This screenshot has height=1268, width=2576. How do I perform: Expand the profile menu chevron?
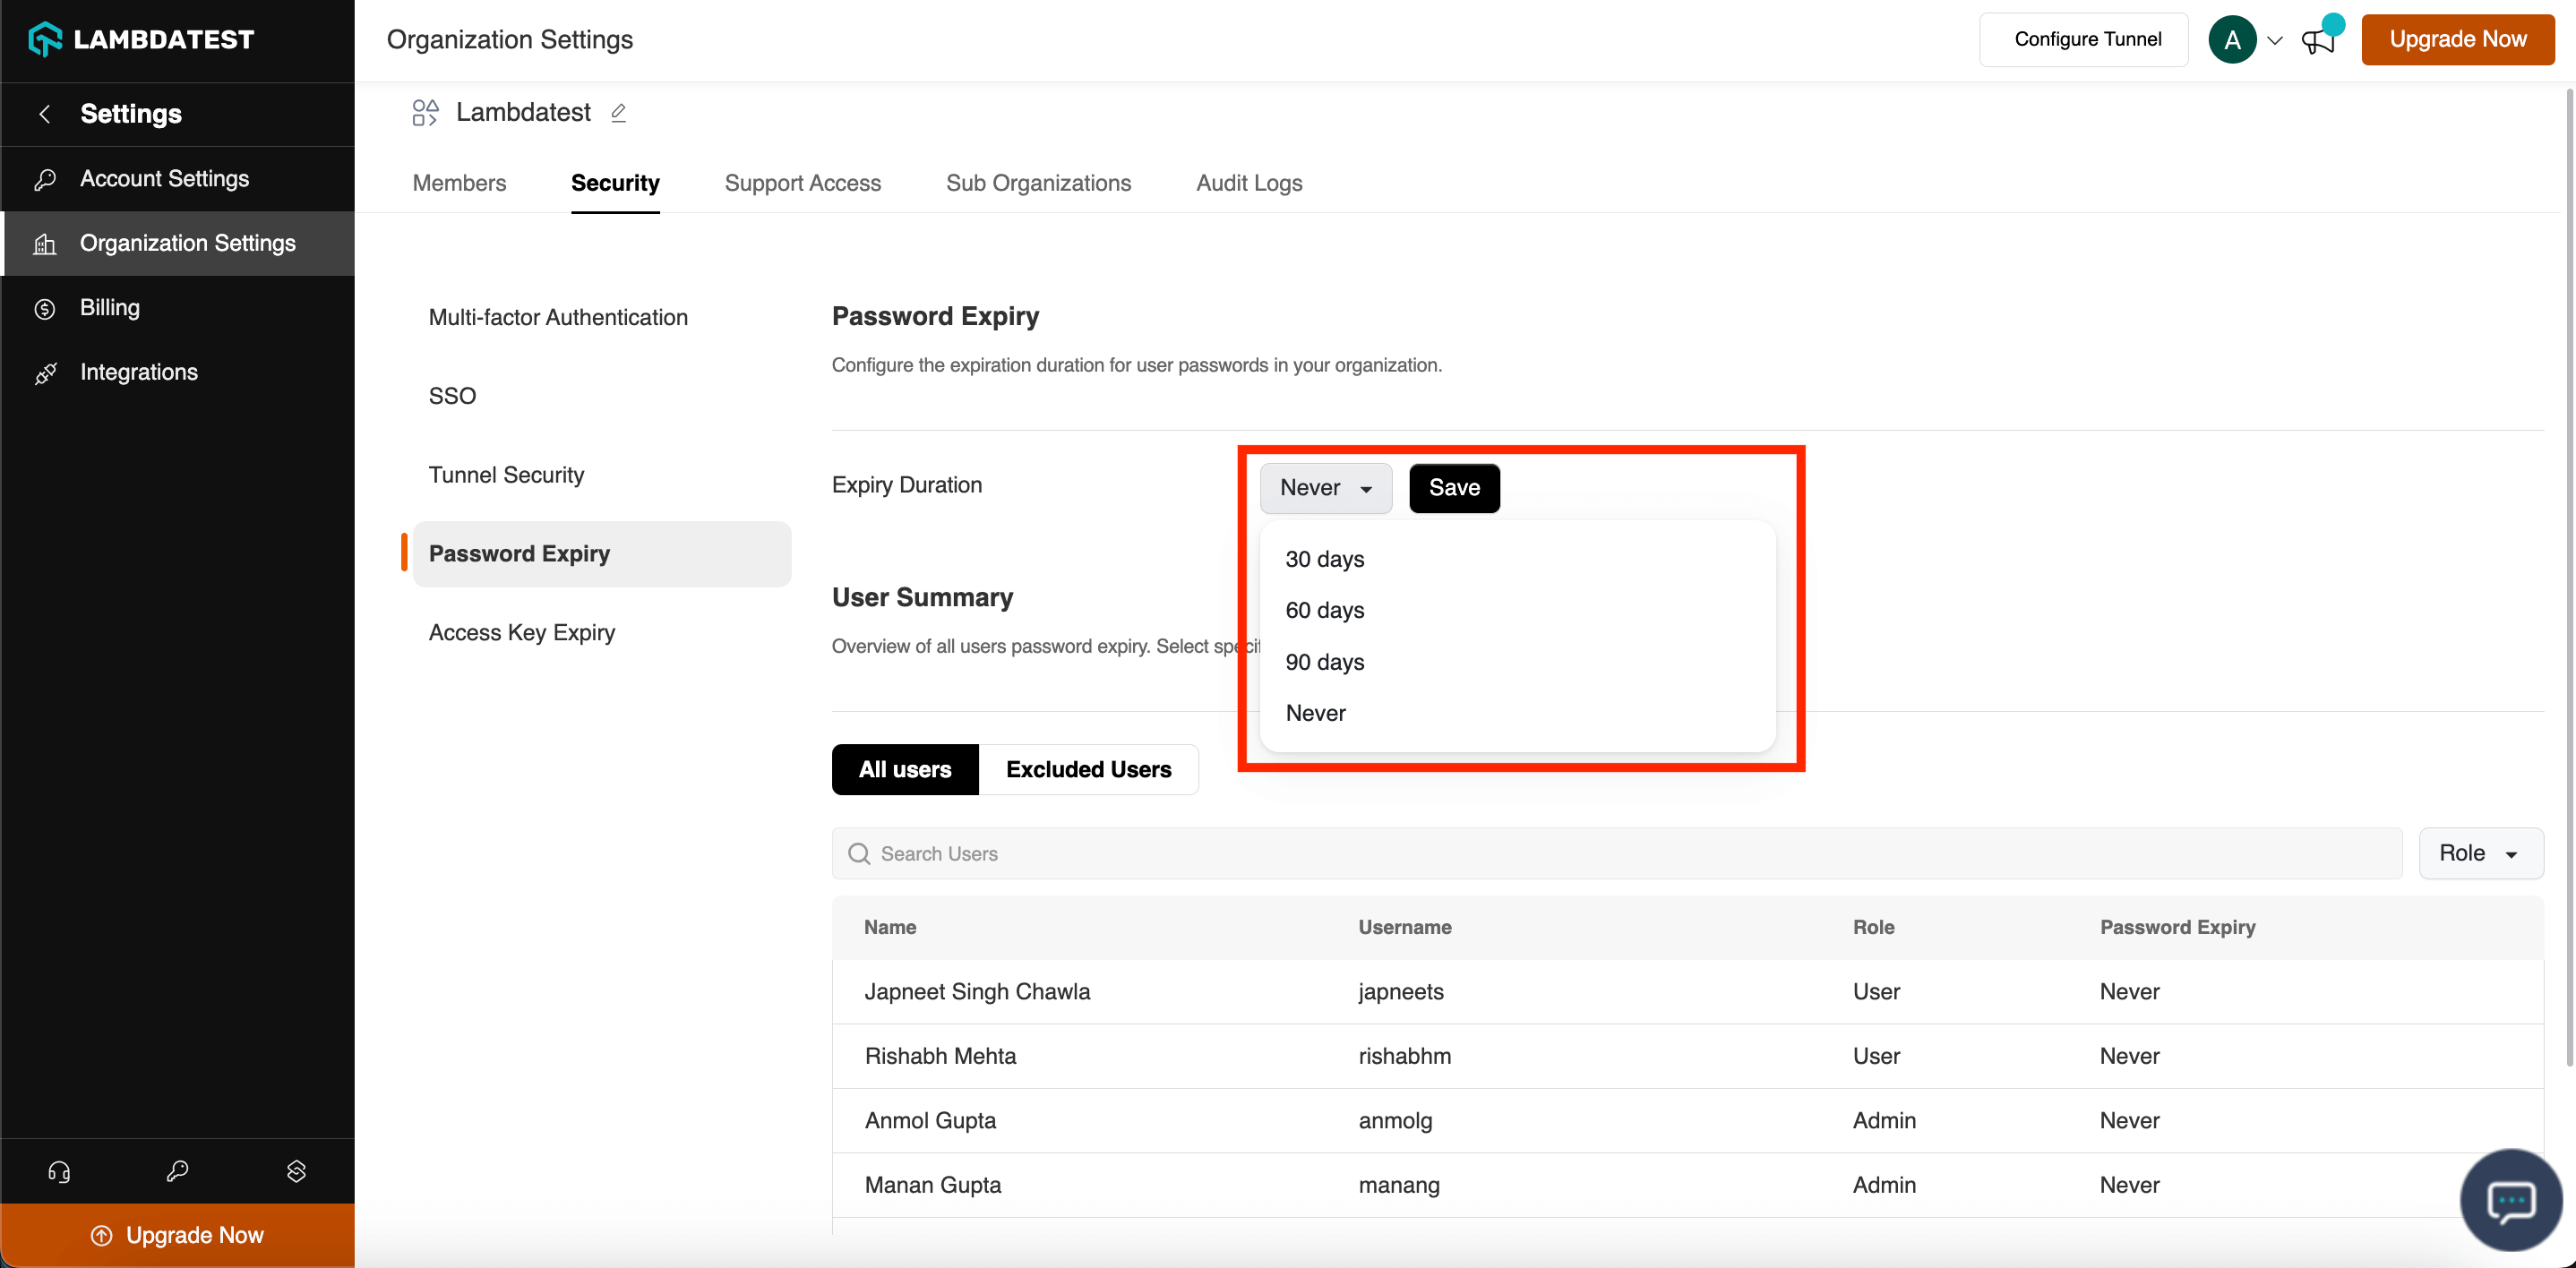tap(2275, 41)
